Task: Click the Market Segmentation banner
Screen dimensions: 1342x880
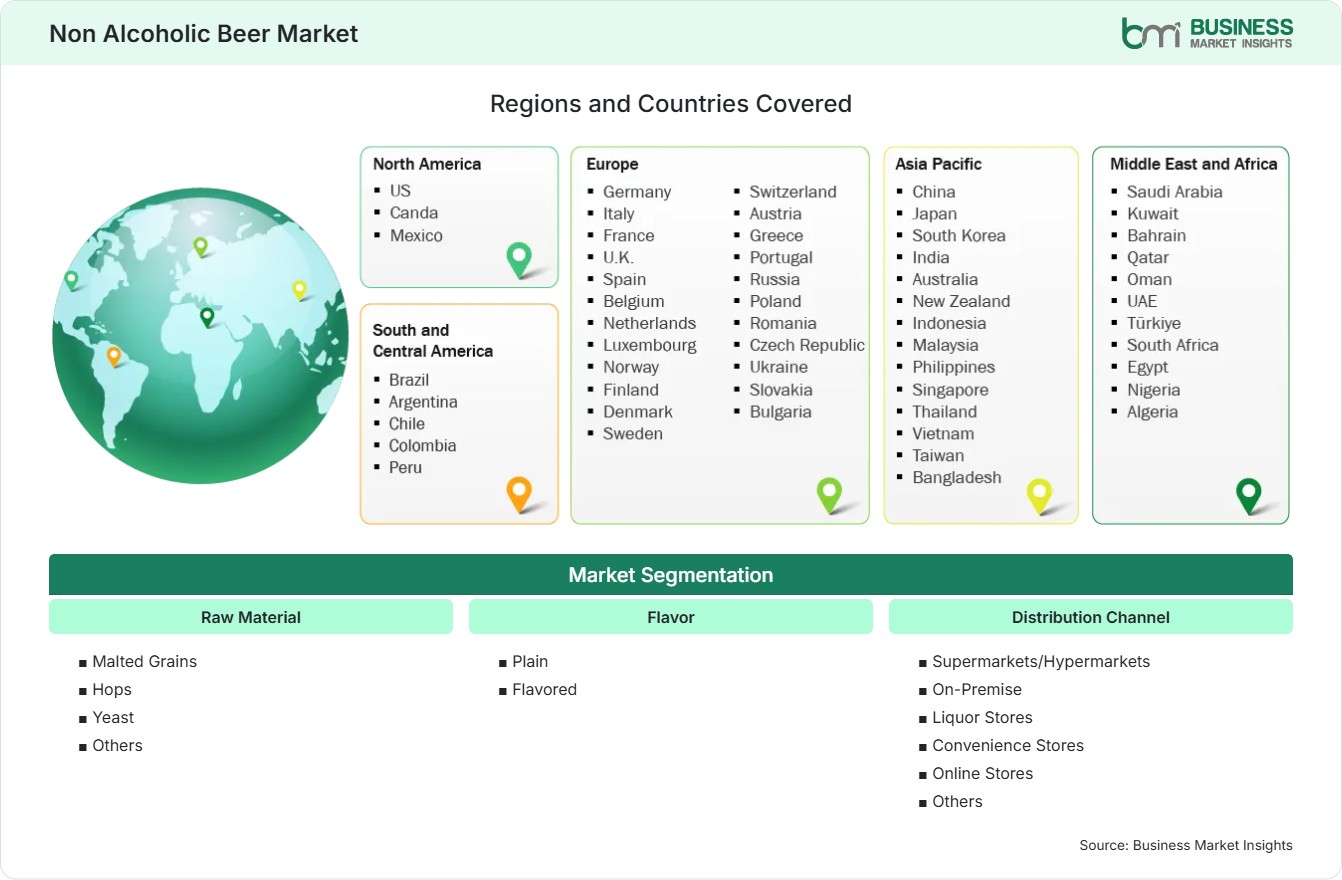Action: point(671,575)
